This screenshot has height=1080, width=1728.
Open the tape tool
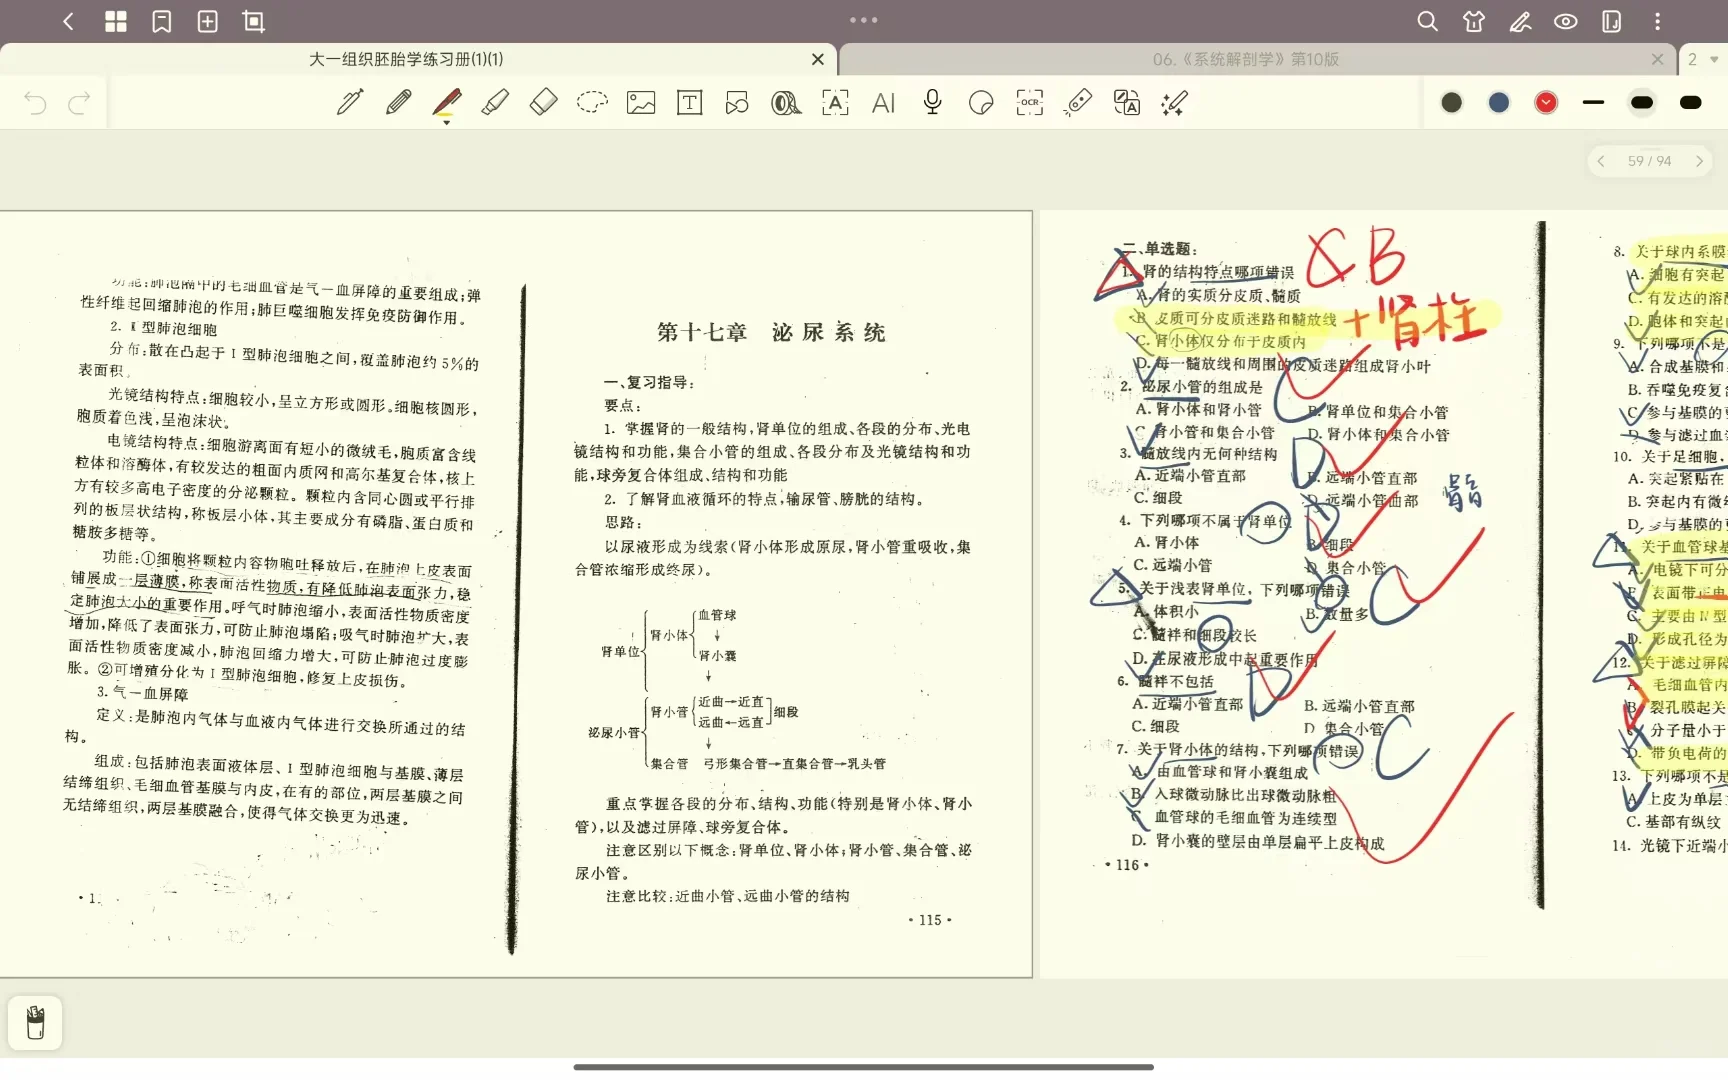786,102
